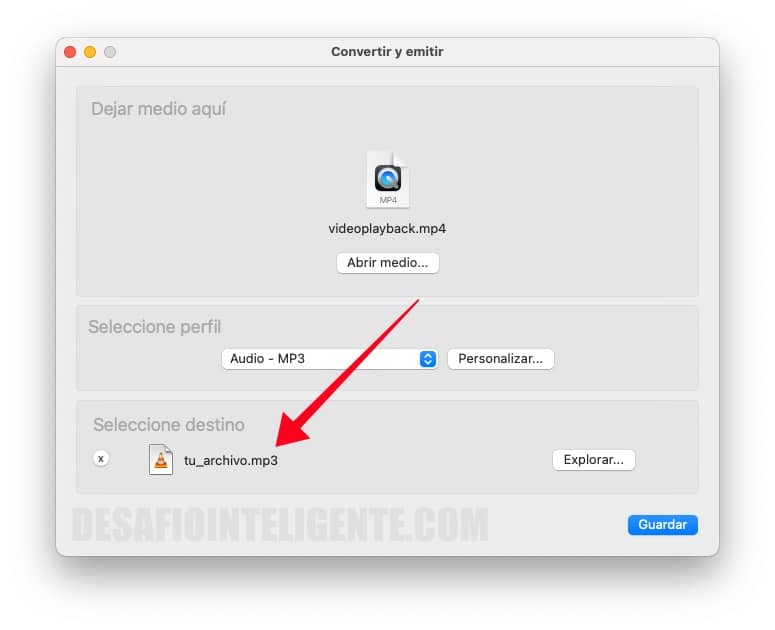Save conversion with the Guardar button
The image size is (775, 630).
663,525
